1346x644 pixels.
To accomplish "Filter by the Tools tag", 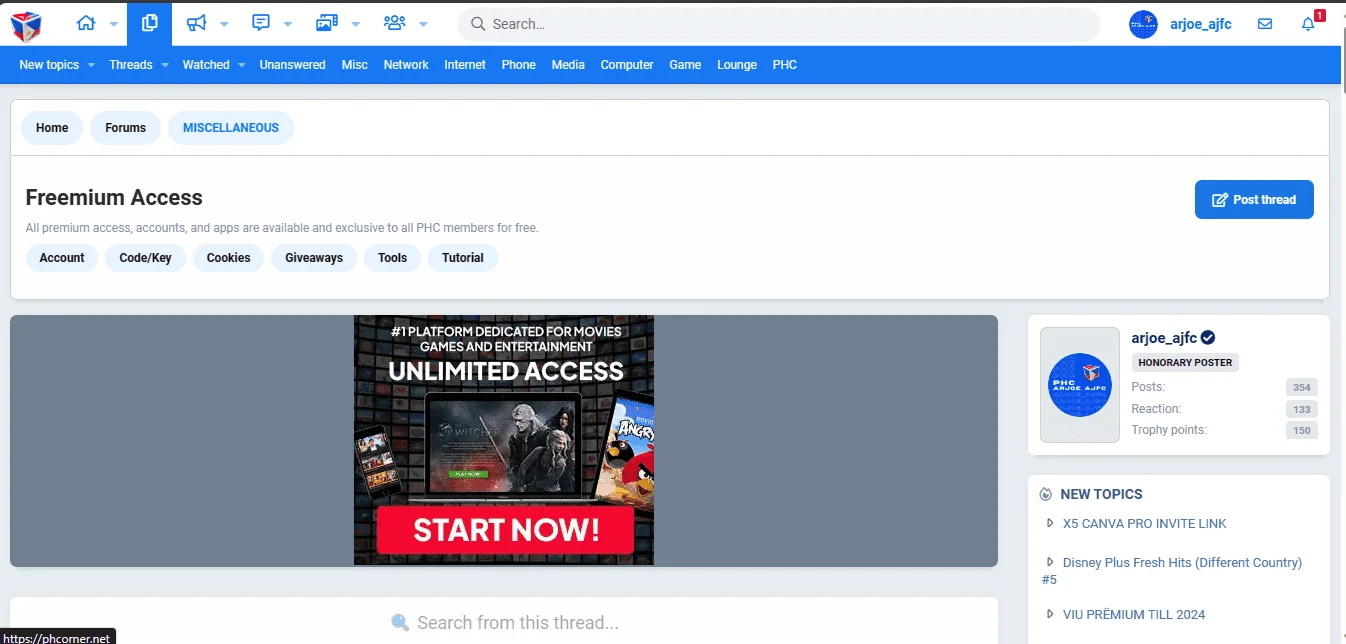I will [x=393, y=258].
